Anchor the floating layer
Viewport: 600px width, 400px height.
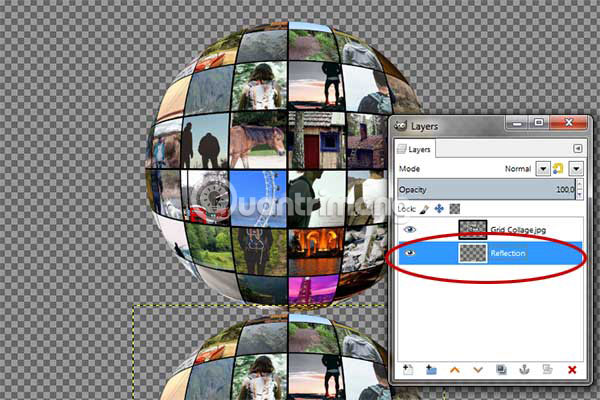[x=524, y=369]
